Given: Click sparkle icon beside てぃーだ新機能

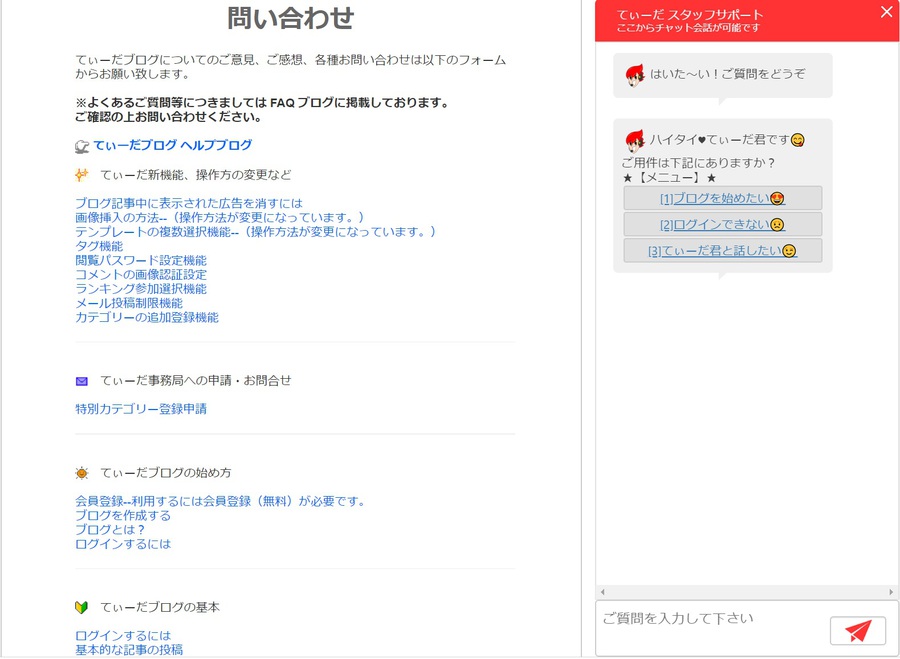Looking at the screenshot, I should tap(82, 175).
